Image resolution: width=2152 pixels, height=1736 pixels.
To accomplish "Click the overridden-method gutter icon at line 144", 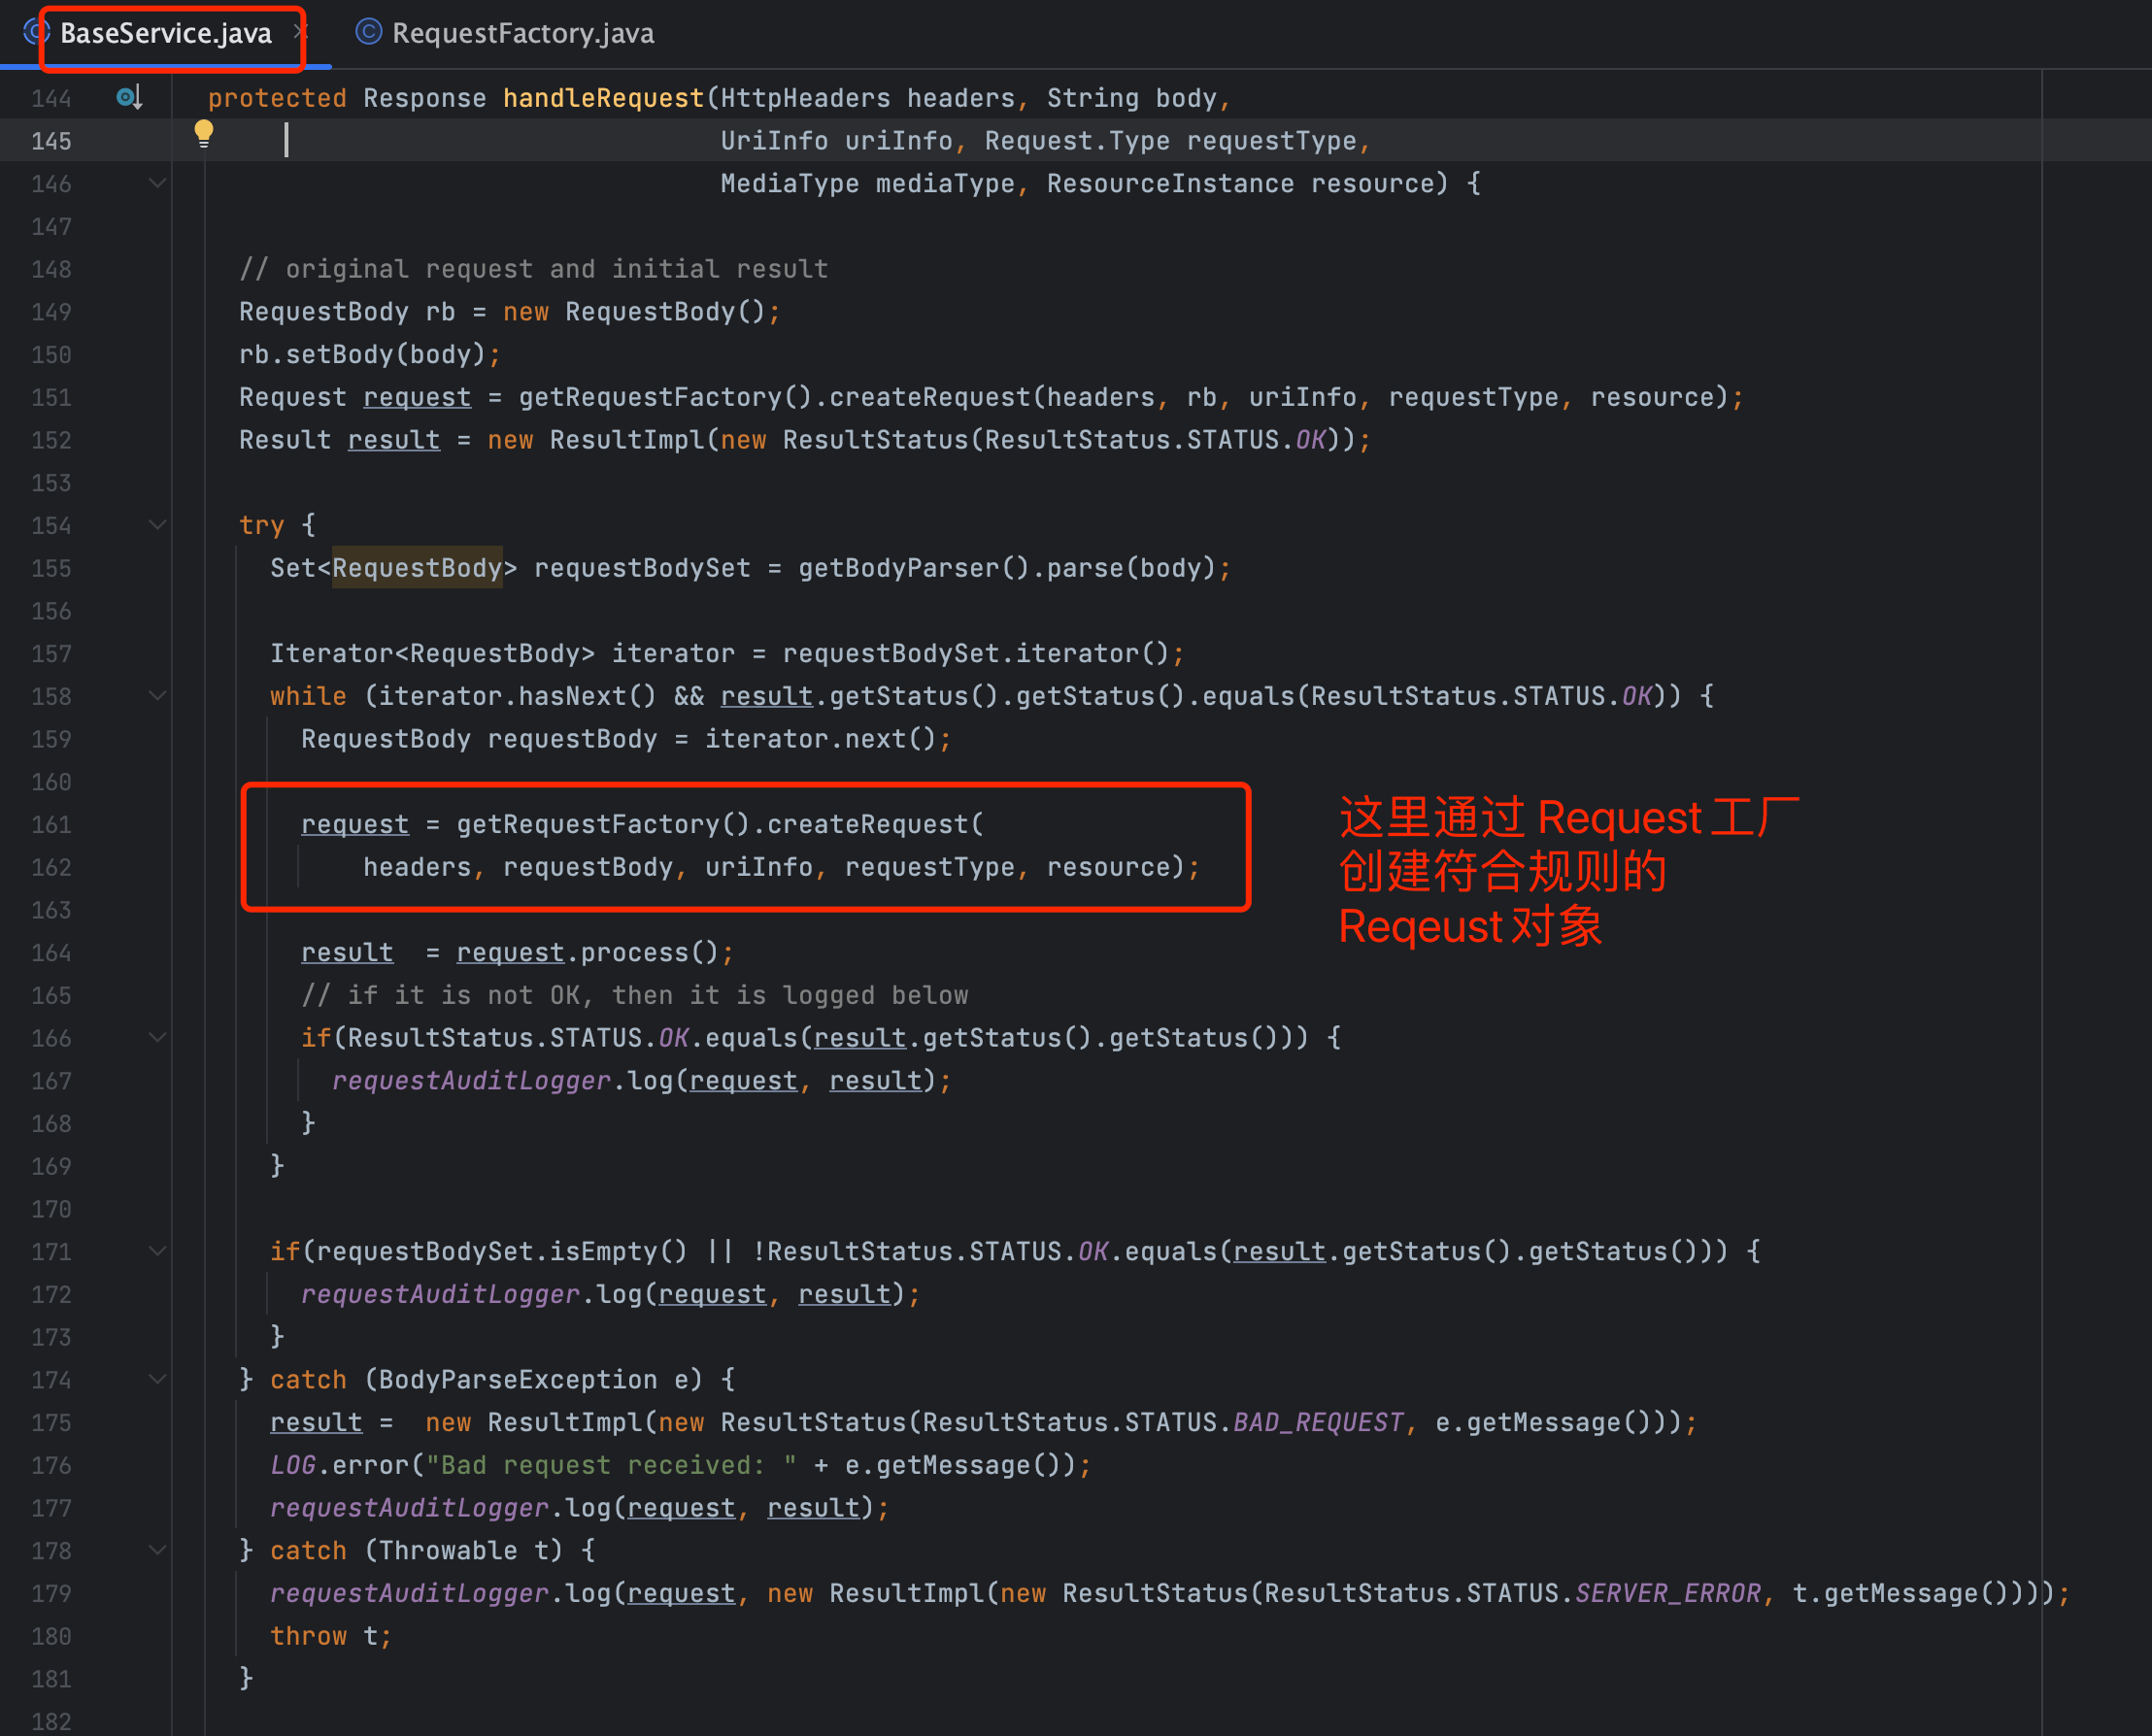I will click(x=129, y=97).
